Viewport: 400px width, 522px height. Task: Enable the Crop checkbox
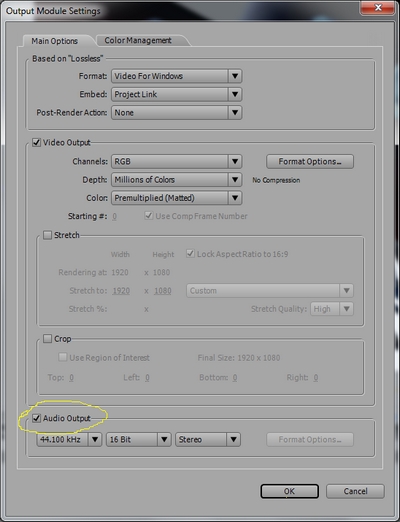[x=48, y=339]
